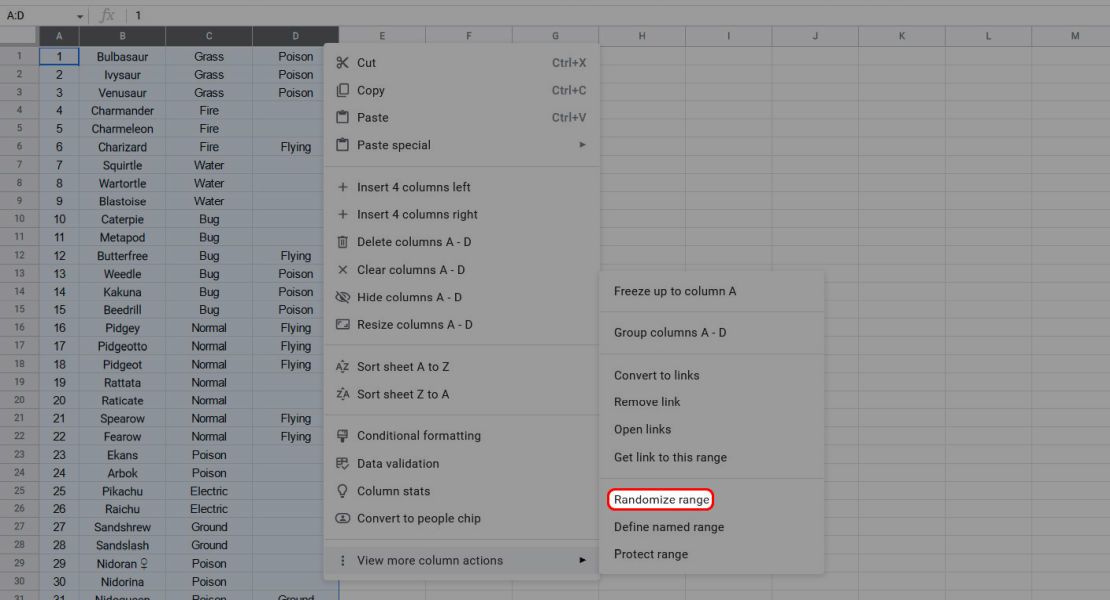Click the Paste clipboard icon

coord(342,117)
